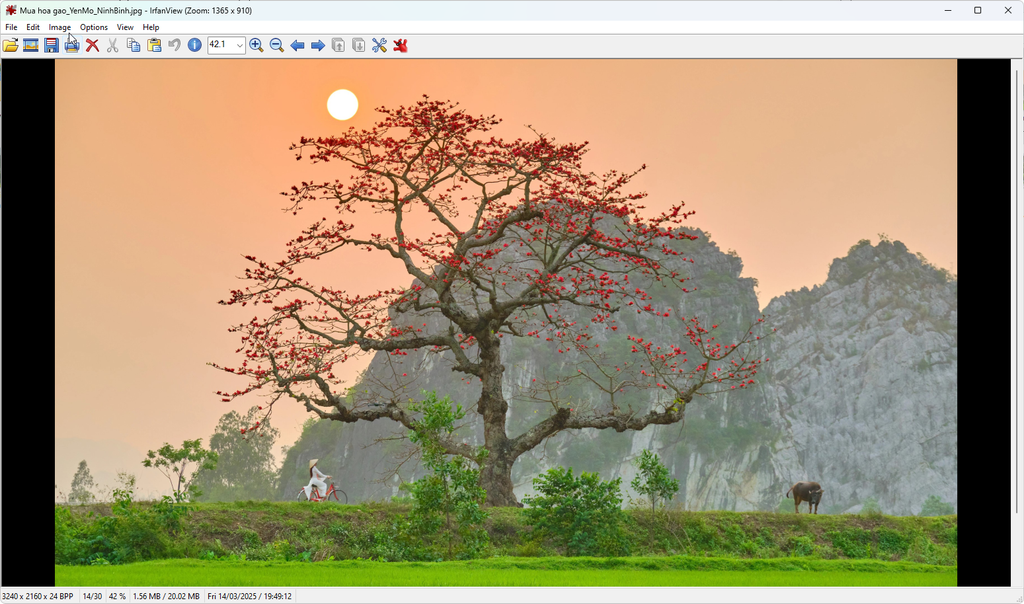Click the previous page icon
1024x604 pixels.
[338, 45]
